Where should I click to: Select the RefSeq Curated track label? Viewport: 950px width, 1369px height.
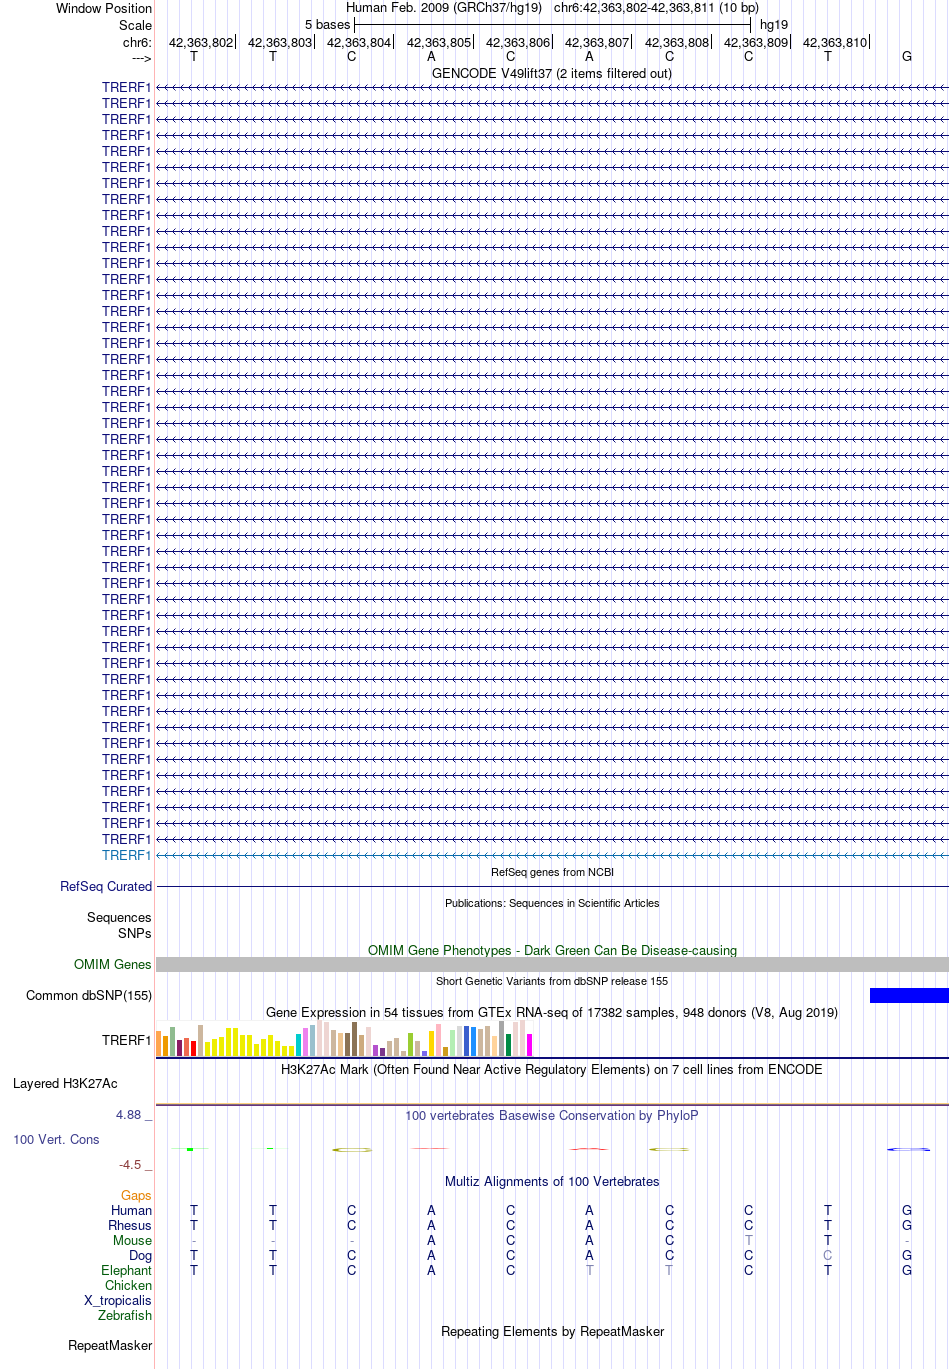(x=106, y=886)
